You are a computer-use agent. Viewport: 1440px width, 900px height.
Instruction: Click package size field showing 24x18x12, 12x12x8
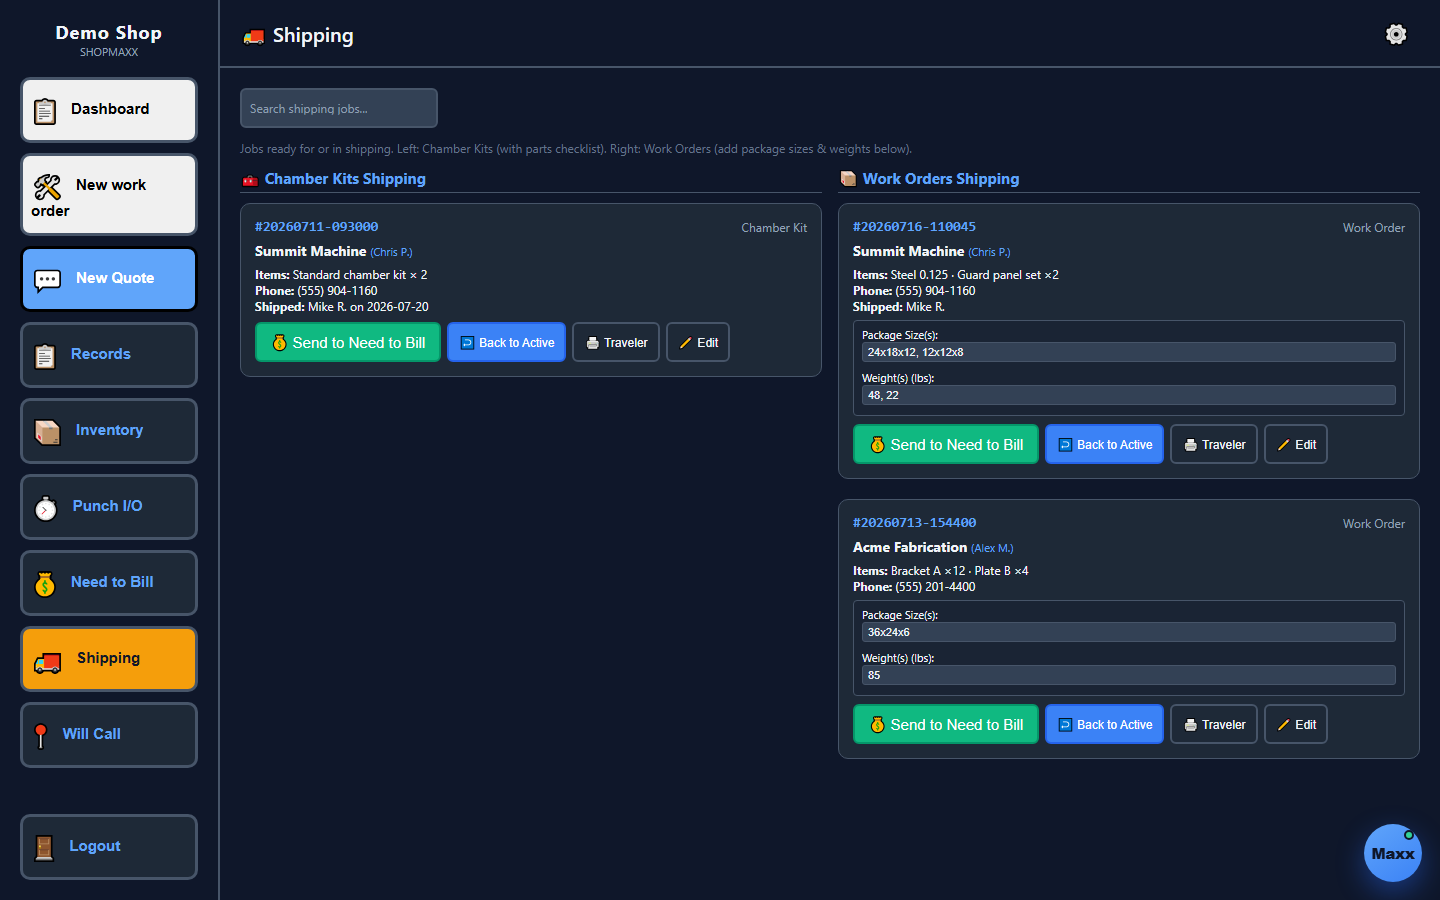[x=1129, y=352]
